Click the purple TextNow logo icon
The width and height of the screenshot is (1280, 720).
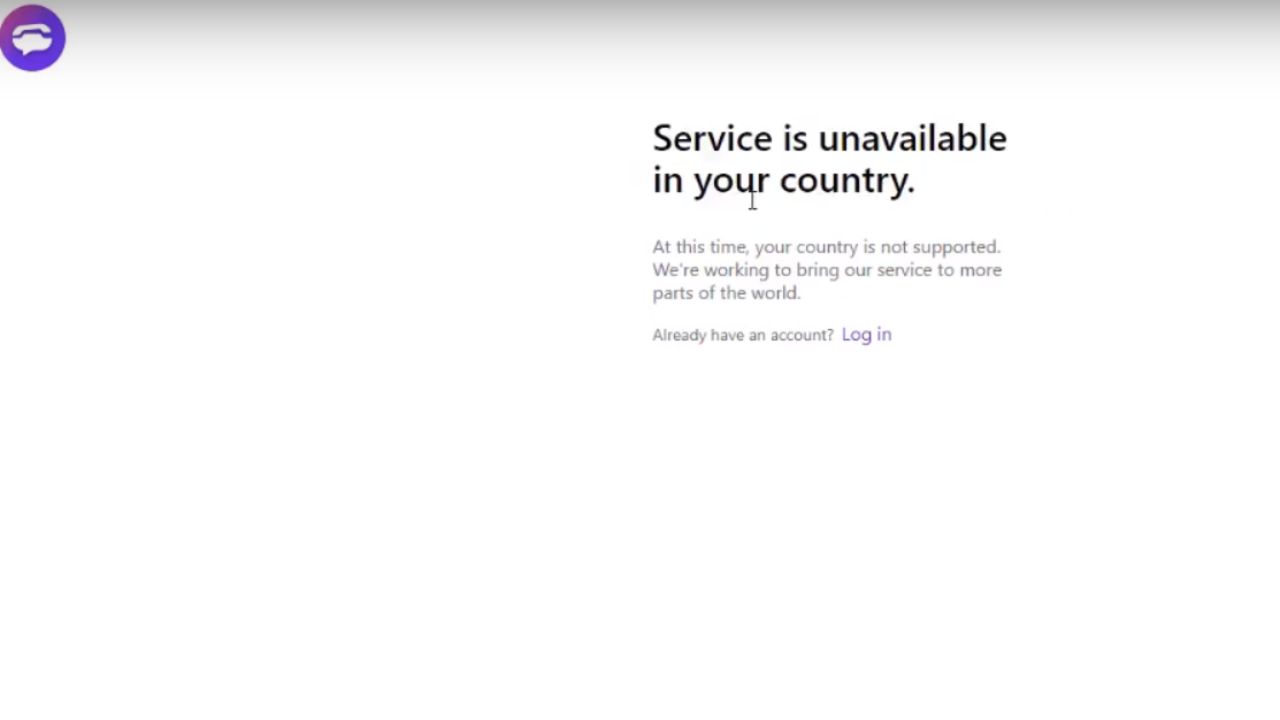click(x=33, y=38)
